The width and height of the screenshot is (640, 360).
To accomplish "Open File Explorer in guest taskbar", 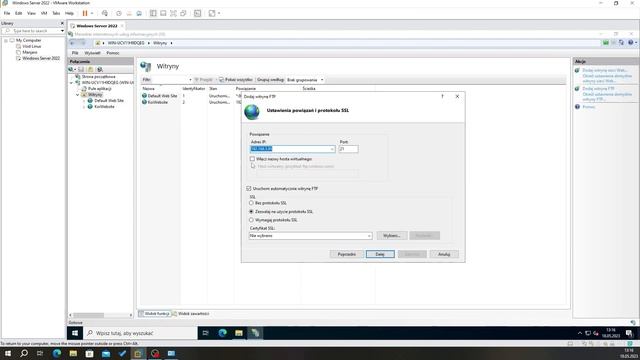I will click(x=239, y=333).
